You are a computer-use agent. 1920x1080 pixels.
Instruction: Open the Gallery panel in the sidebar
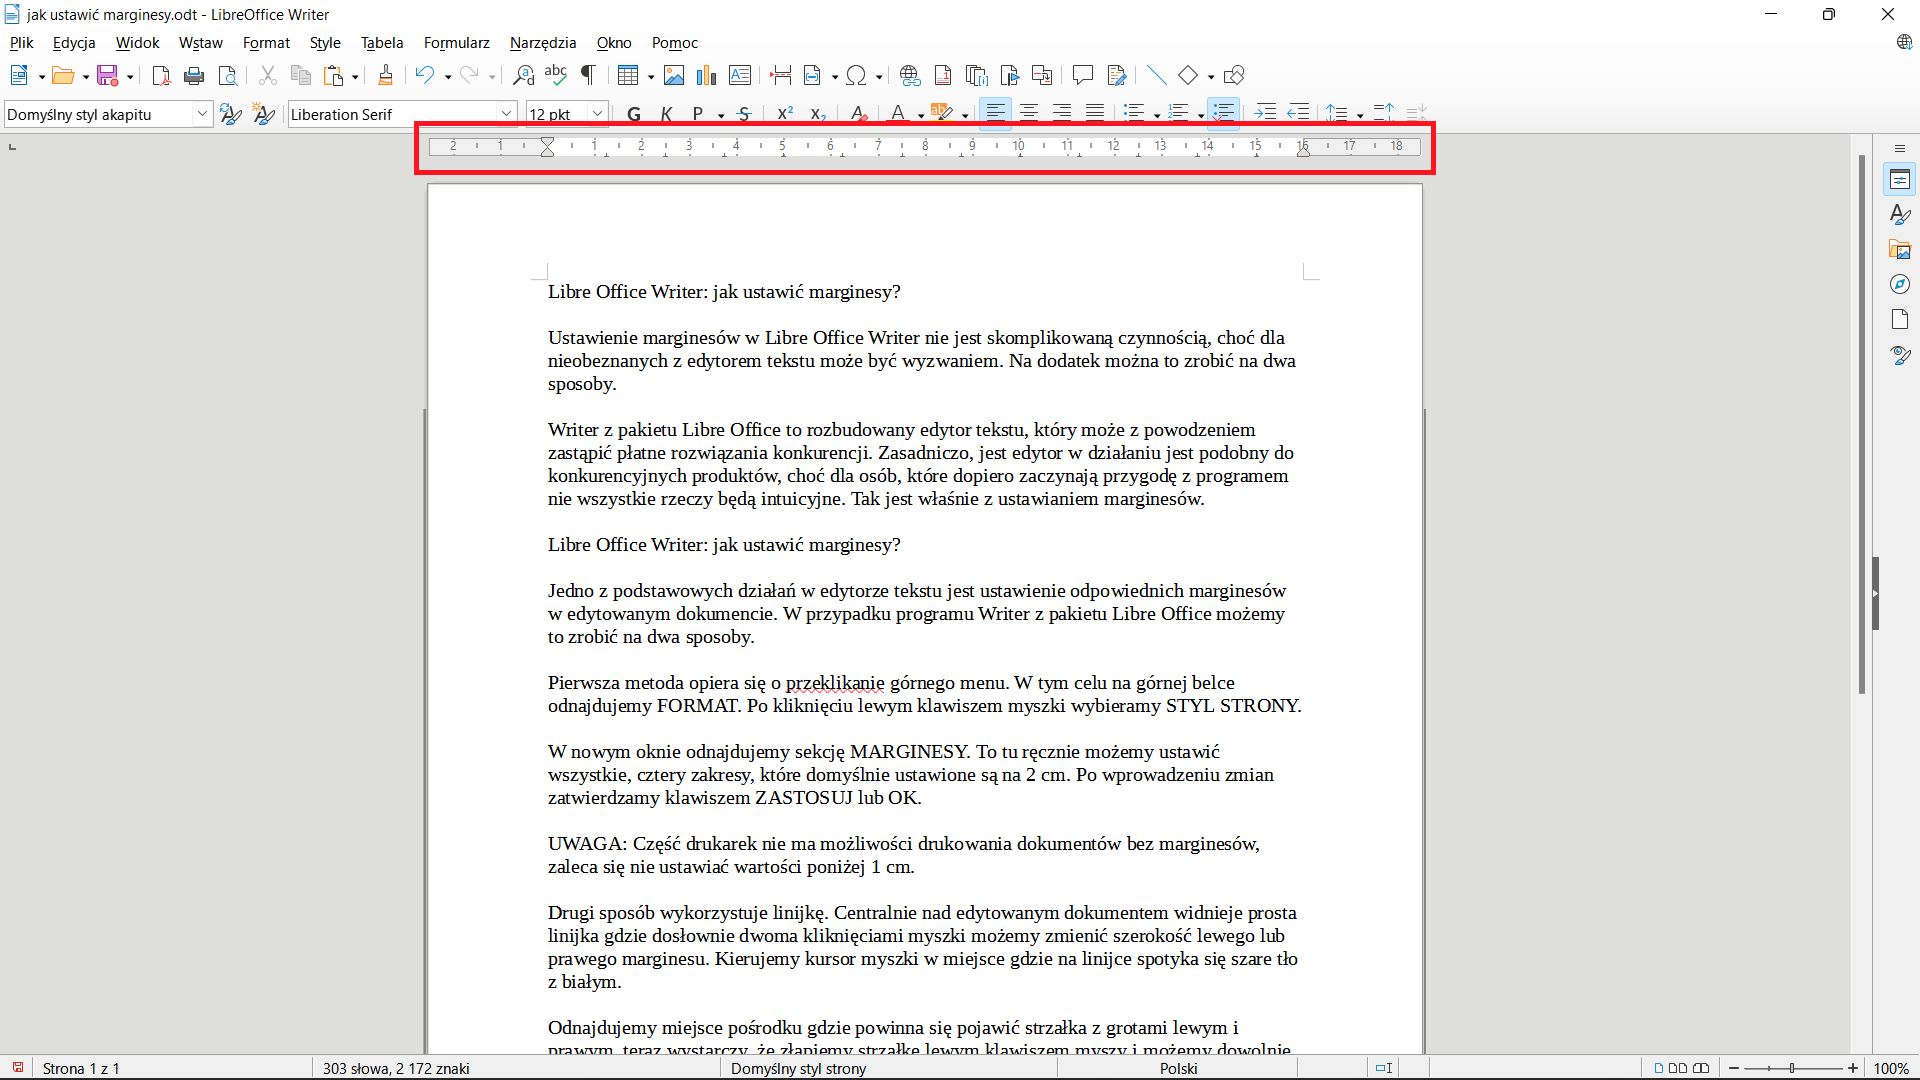pyautogui.click(x=1899, y=249)
